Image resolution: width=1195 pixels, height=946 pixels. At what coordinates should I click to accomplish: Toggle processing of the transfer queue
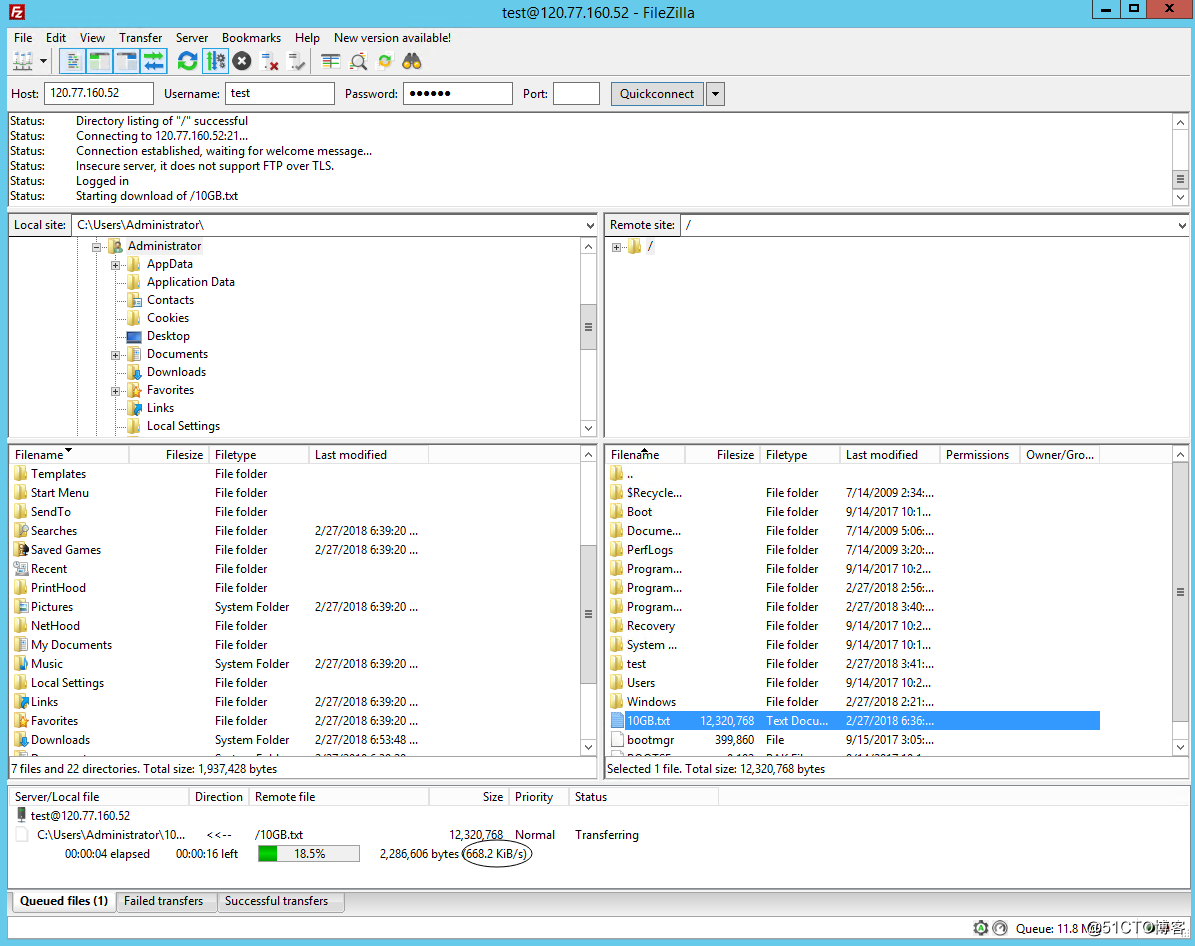216,61
